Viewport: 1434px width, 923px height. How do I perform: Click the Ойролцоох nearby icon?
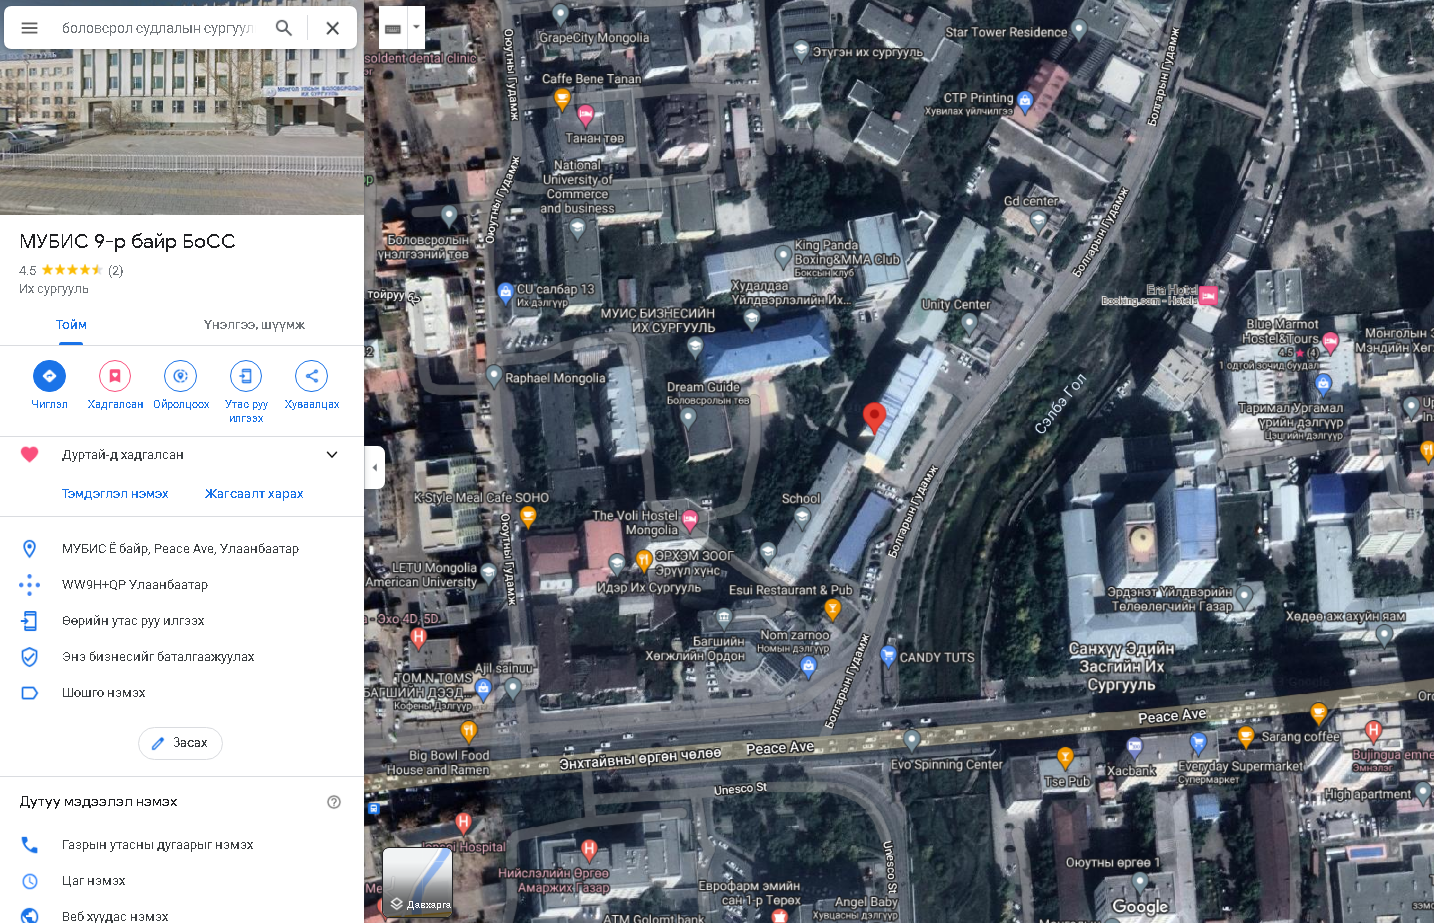tap(181, 376)
